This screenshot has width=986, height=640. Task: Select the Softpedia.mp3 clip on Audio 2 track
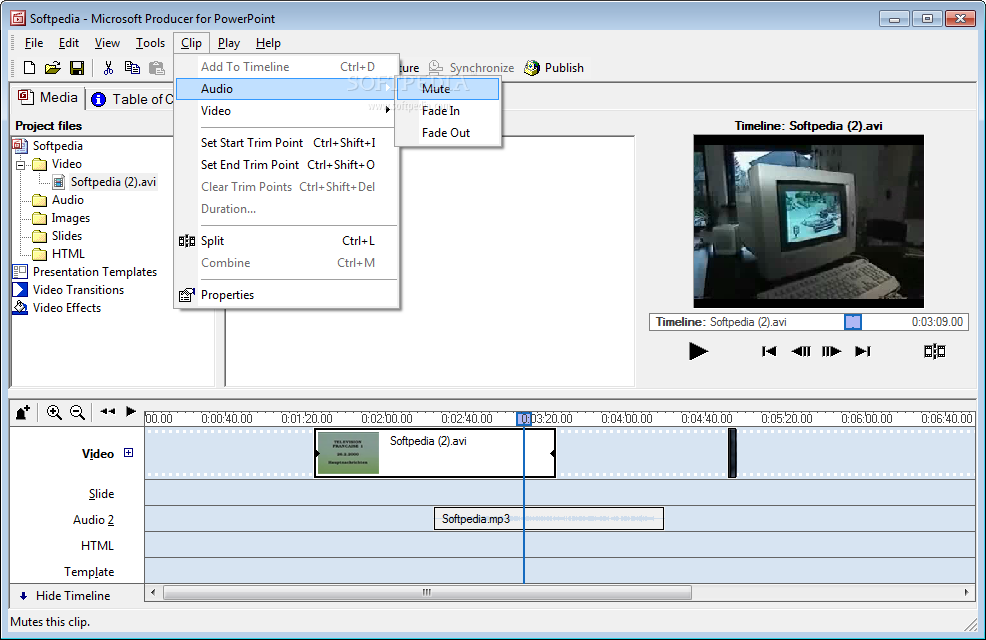point(548,519)
